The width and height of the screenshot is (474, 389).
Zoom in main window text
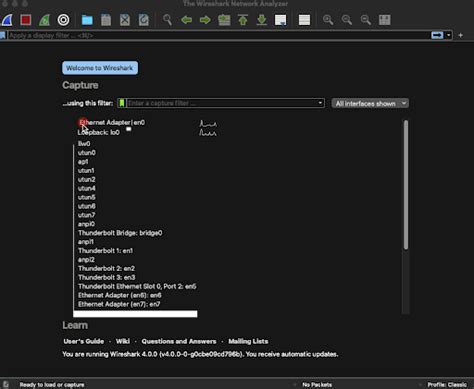pyautogui.click(x=328, y=20)
